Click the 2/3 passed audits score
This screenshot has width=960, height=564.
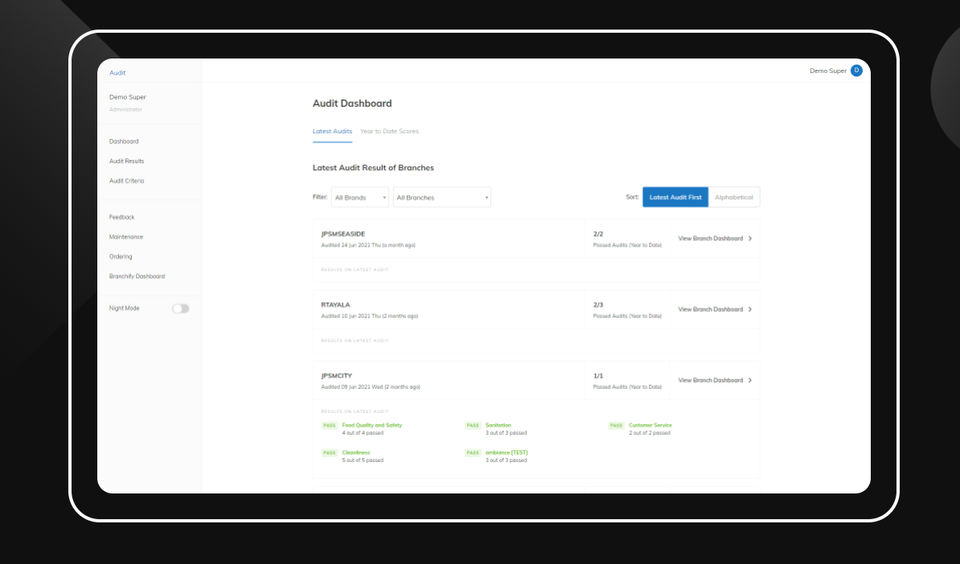click(x=598, y=304)
